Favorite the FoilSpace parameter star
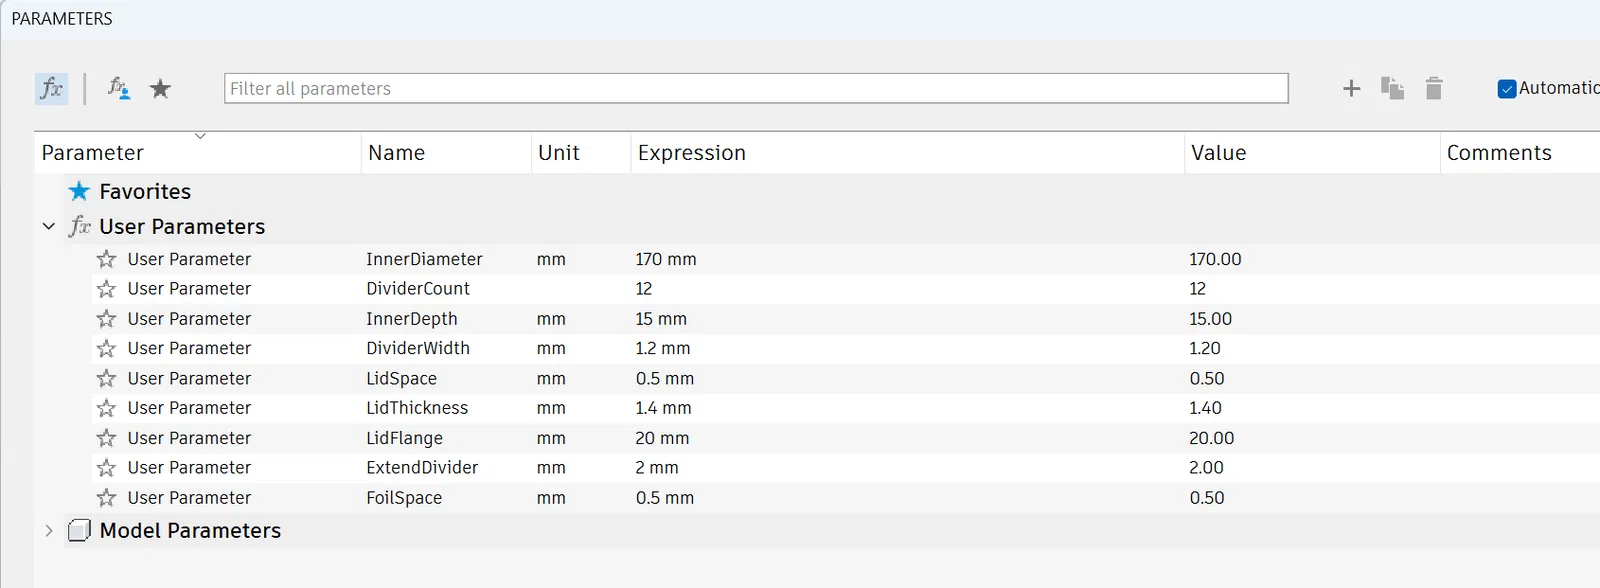Image resolution: width=1600 pixels, height=588 pixels. point(106,498)
